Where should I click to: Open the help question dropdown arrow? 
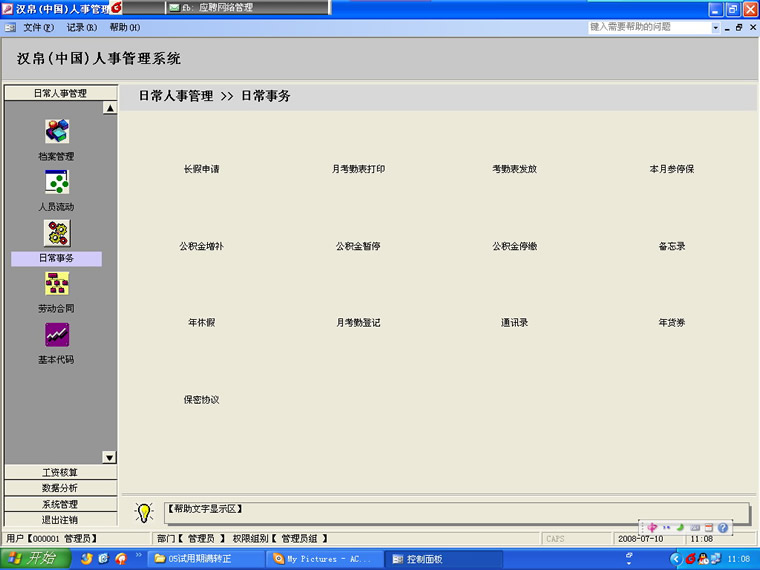tap(715, 28)
